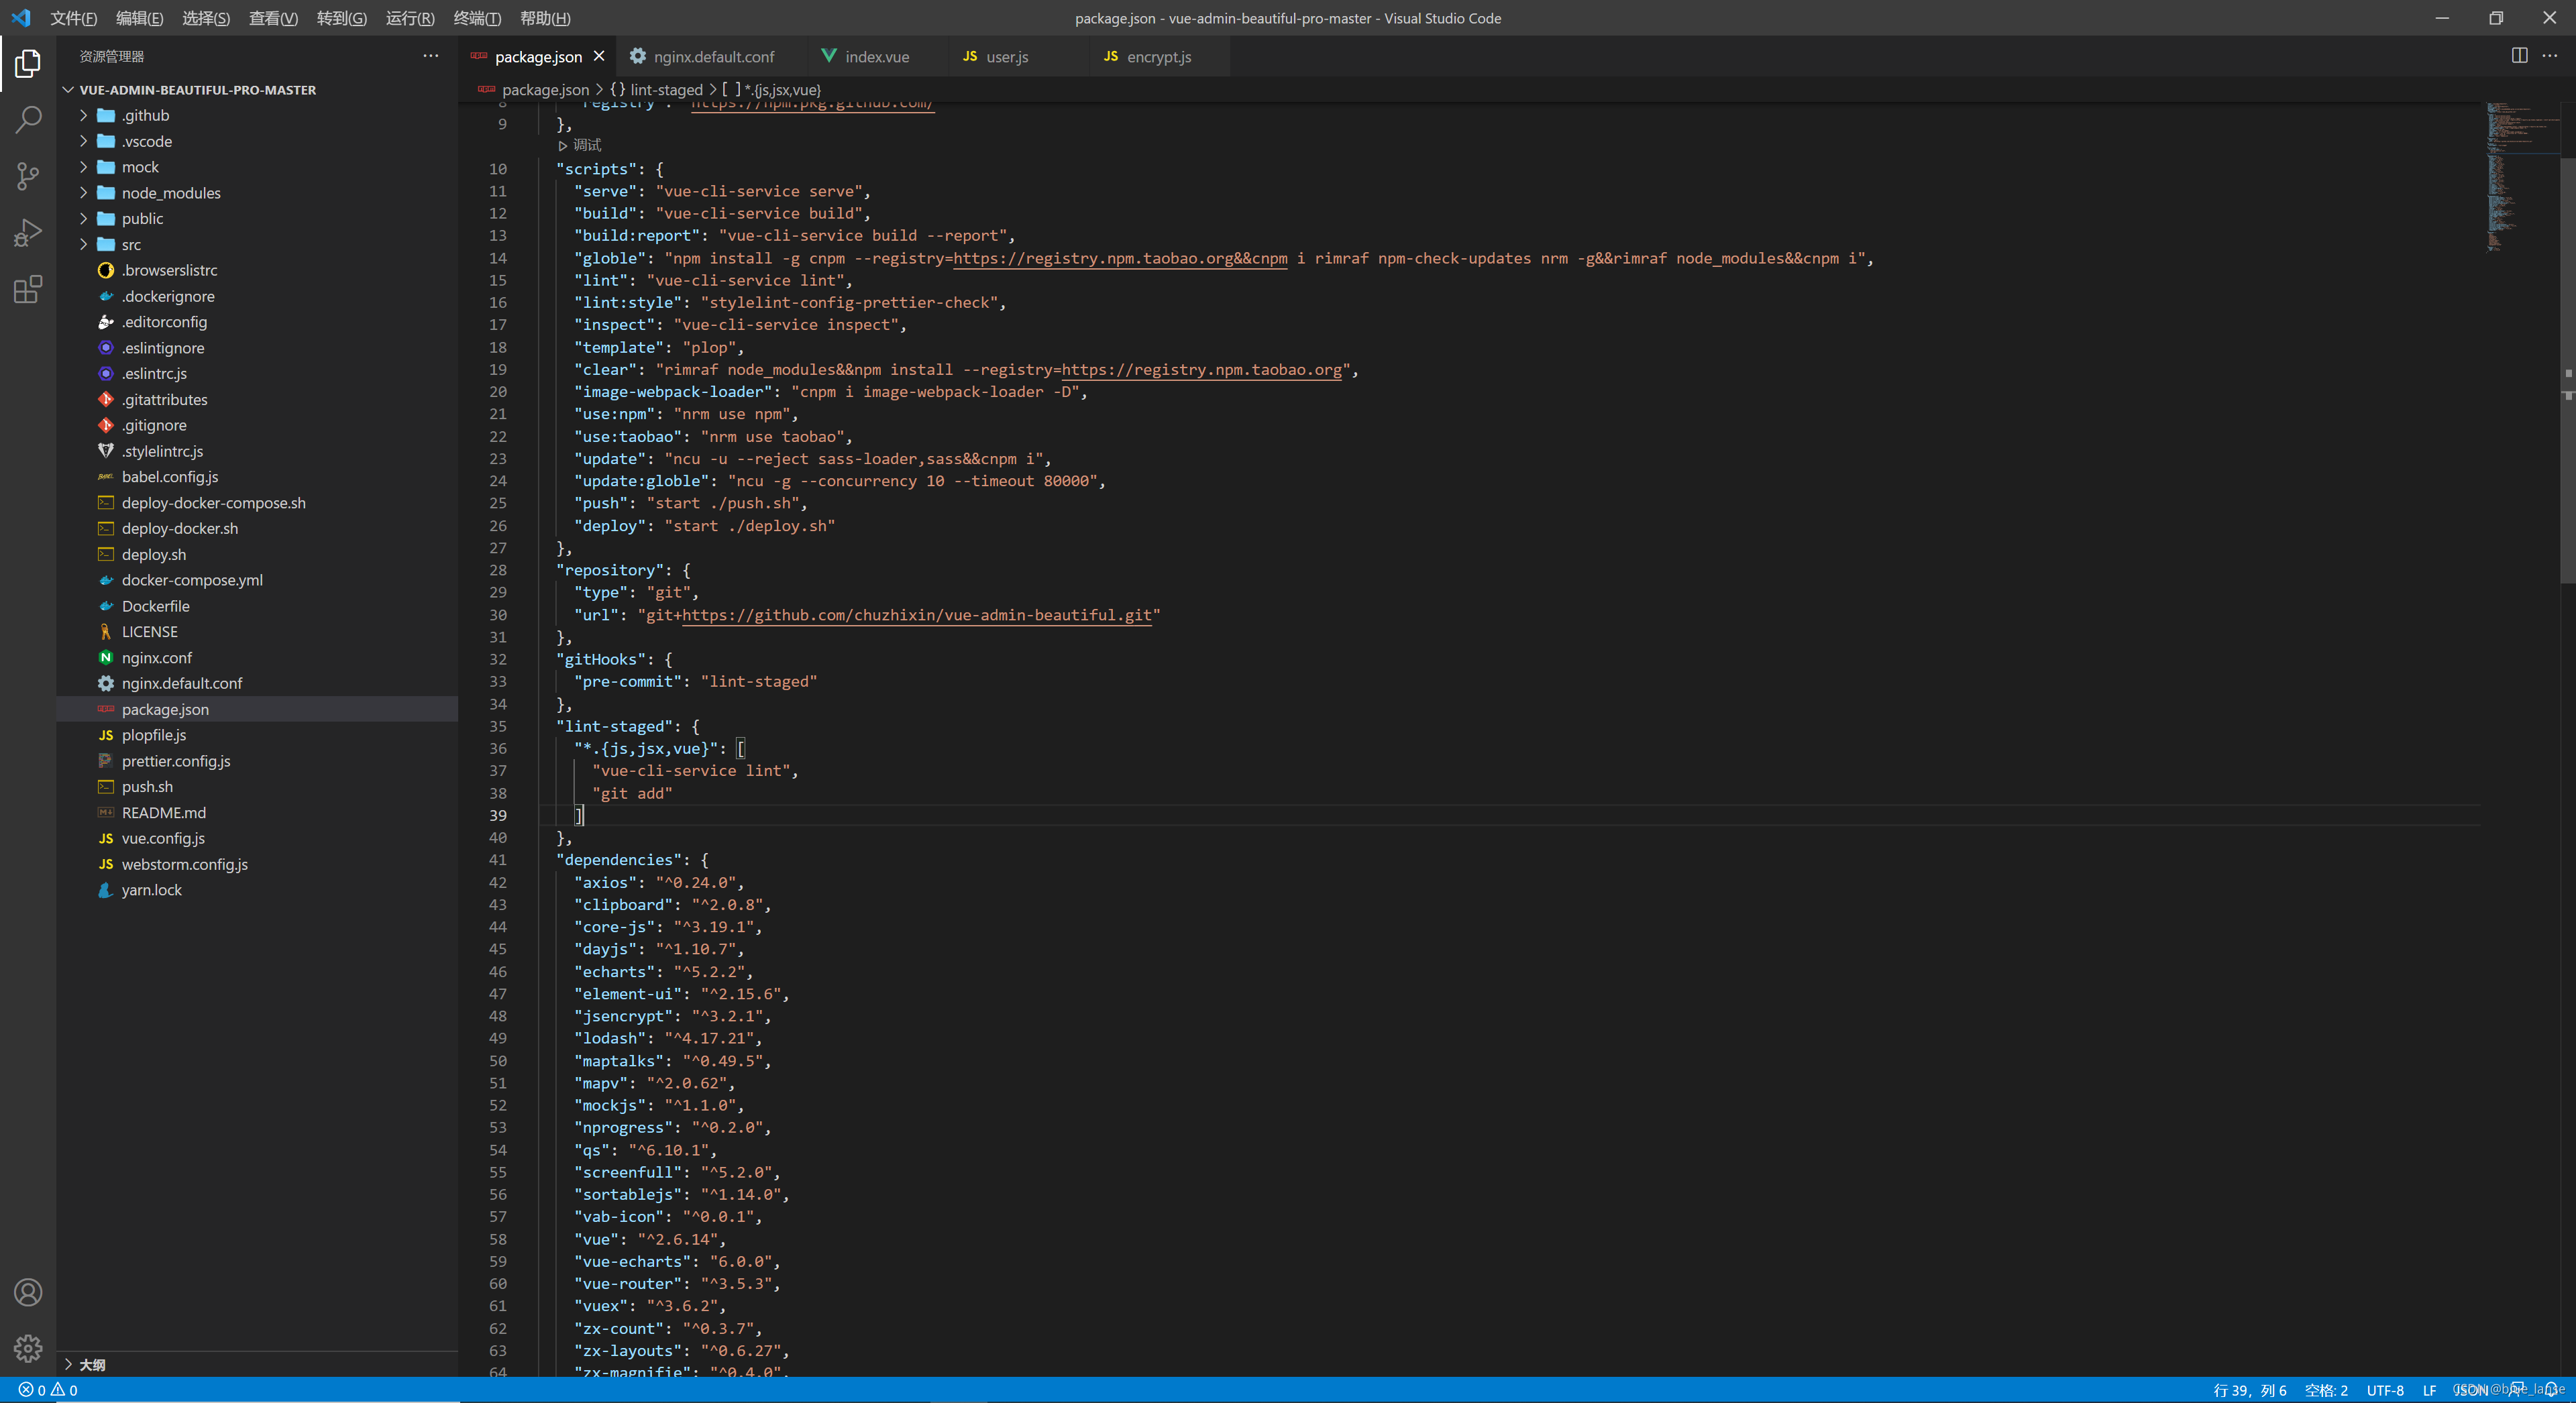Open the 查看 menu
This screenshot has width=2576, height=1403.
(x=273, y=18)
